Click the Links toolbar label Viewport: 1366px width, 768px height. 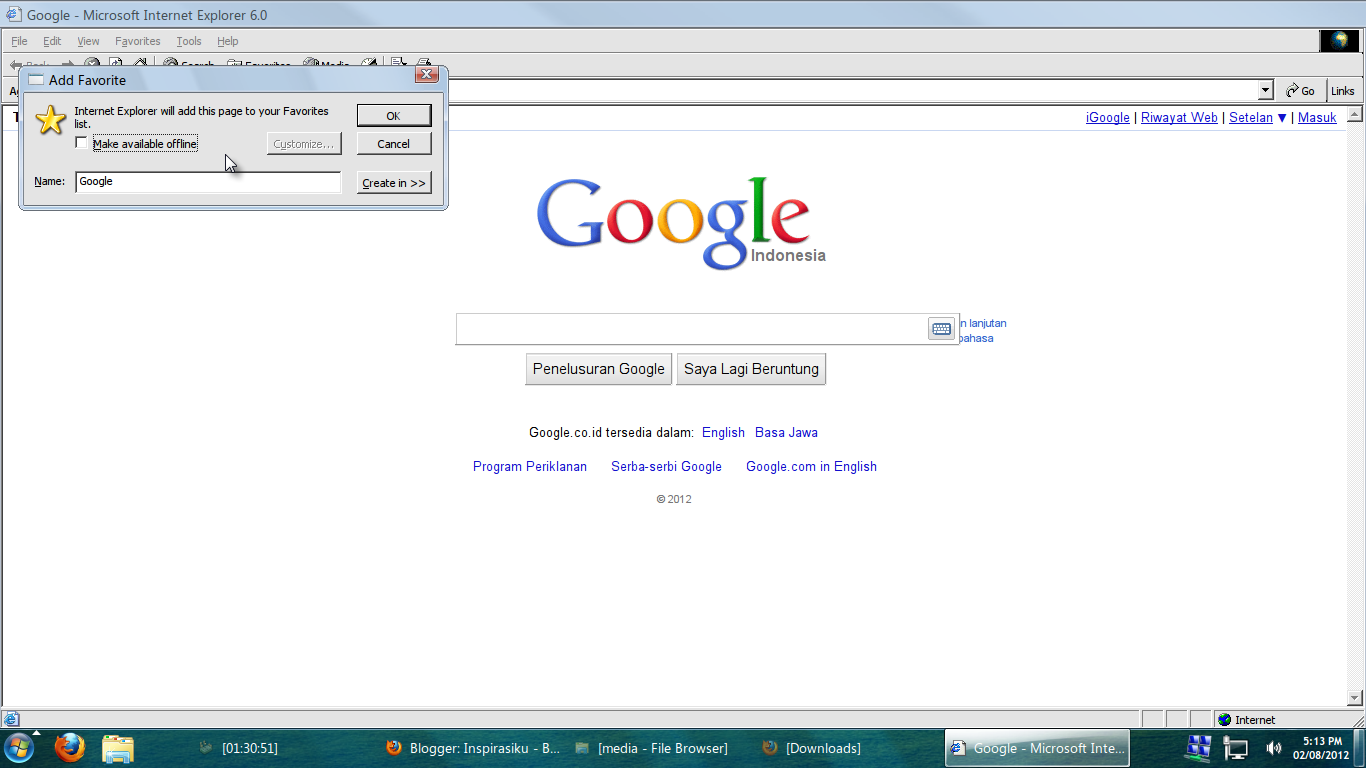(x=1343, y=90)
